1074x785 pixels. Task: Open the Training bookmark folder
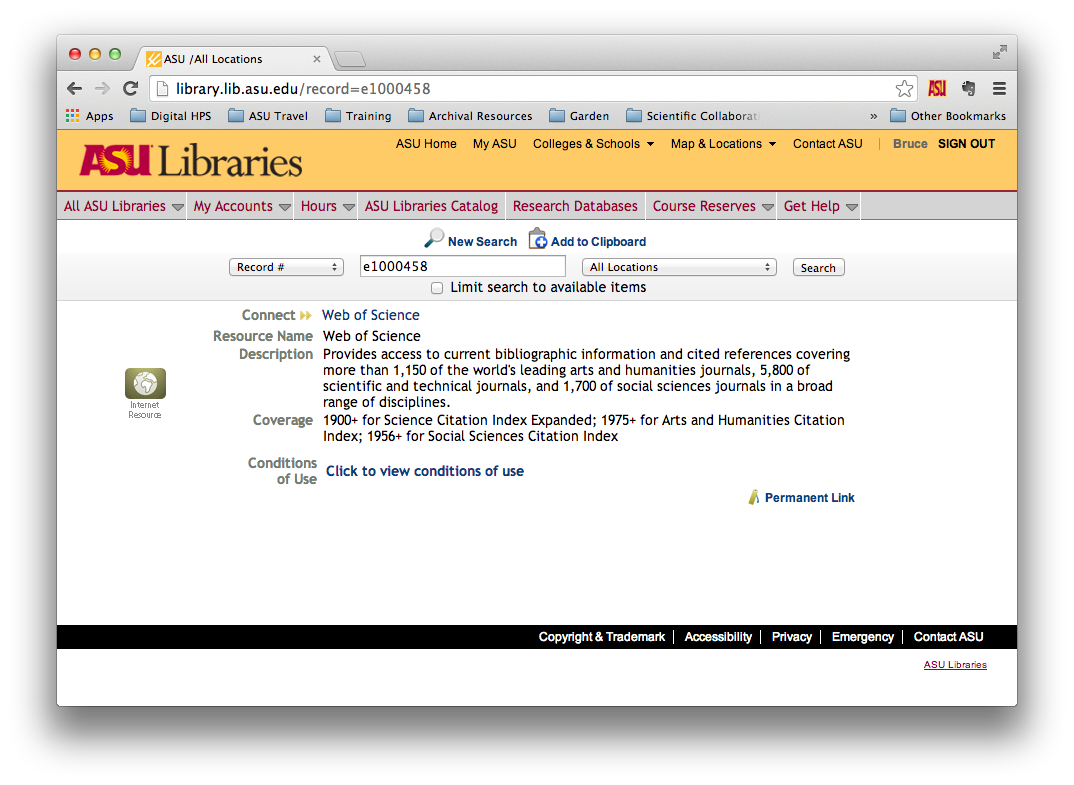(358, 116)
